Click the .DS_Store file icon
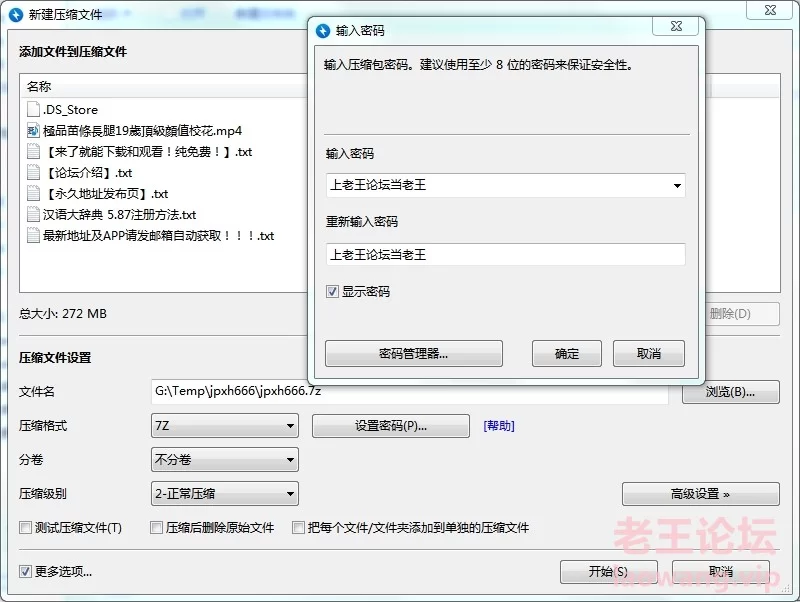This screenshot has height=602, width=800. (x=33, y=109)
